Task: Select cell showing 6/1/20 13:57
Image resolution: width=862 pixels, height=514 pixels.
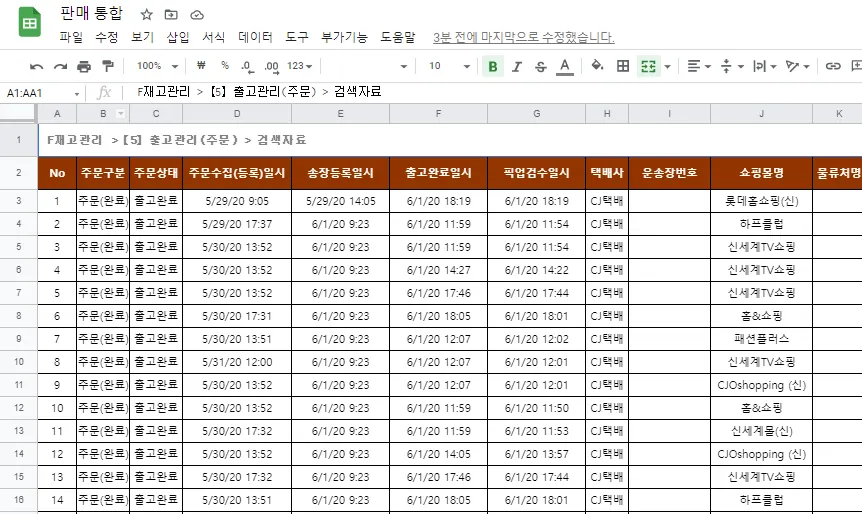Action: tap(537, 454)
